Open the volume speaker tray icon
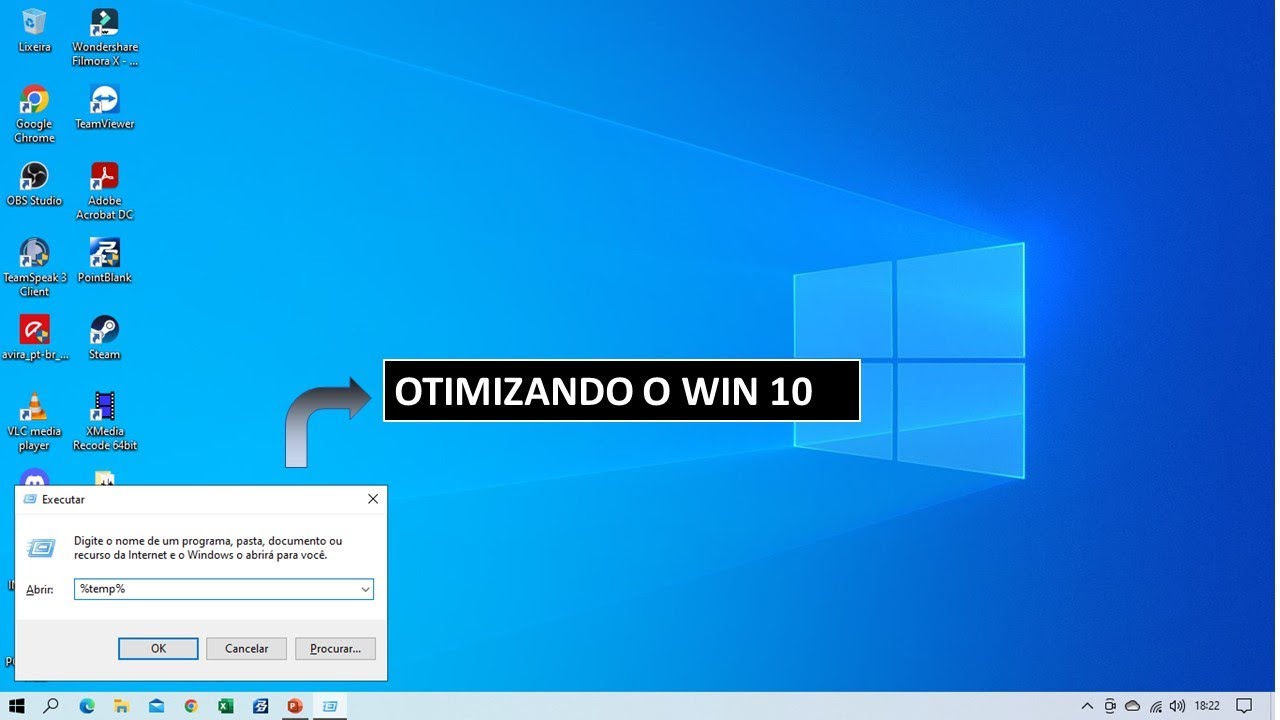This screenshot has width=1280, height=720. (1178, 706)
